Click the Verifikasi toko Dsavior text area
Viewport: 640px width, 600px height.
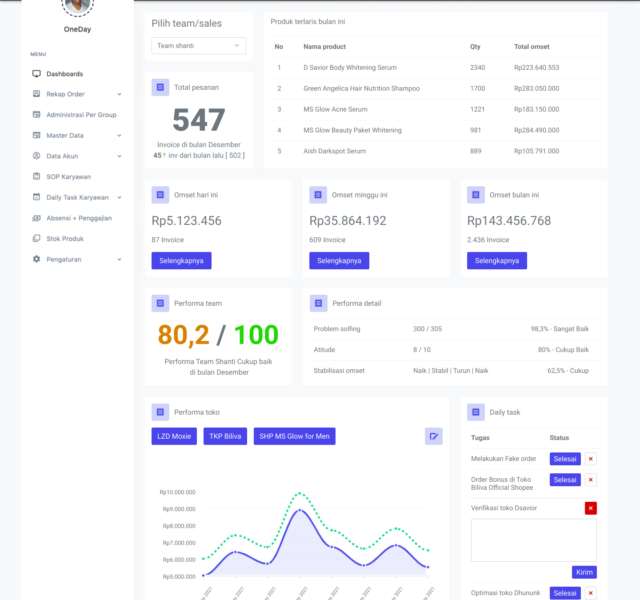pos(534,540)
